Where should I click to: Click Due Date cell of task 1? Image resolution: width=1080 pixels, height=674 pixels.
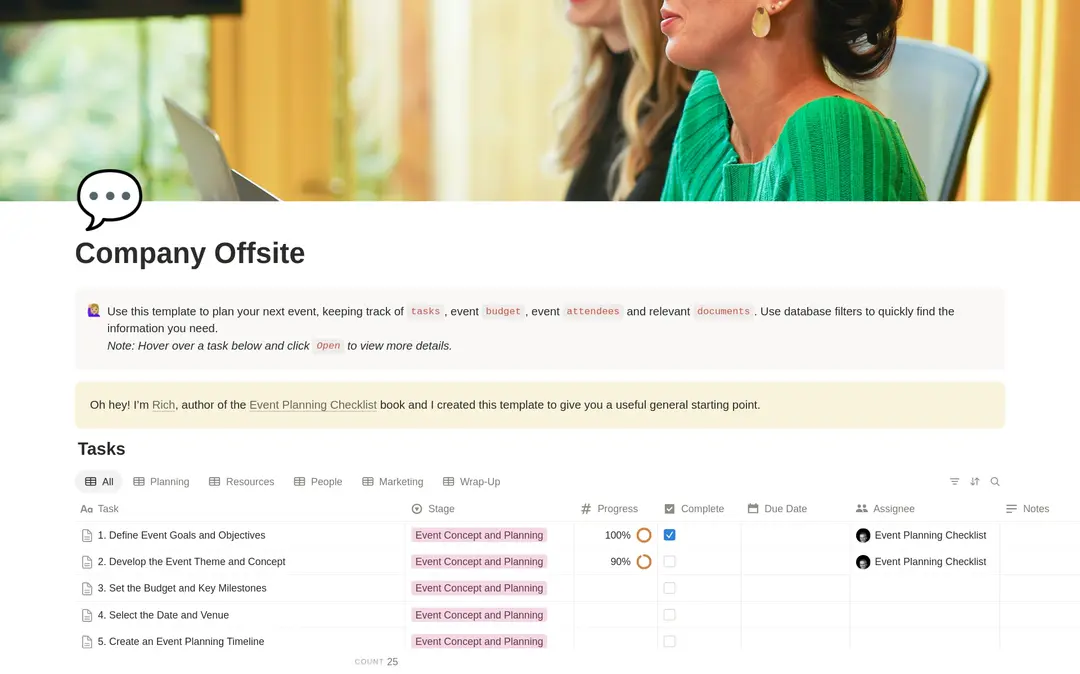pos(796,535)
